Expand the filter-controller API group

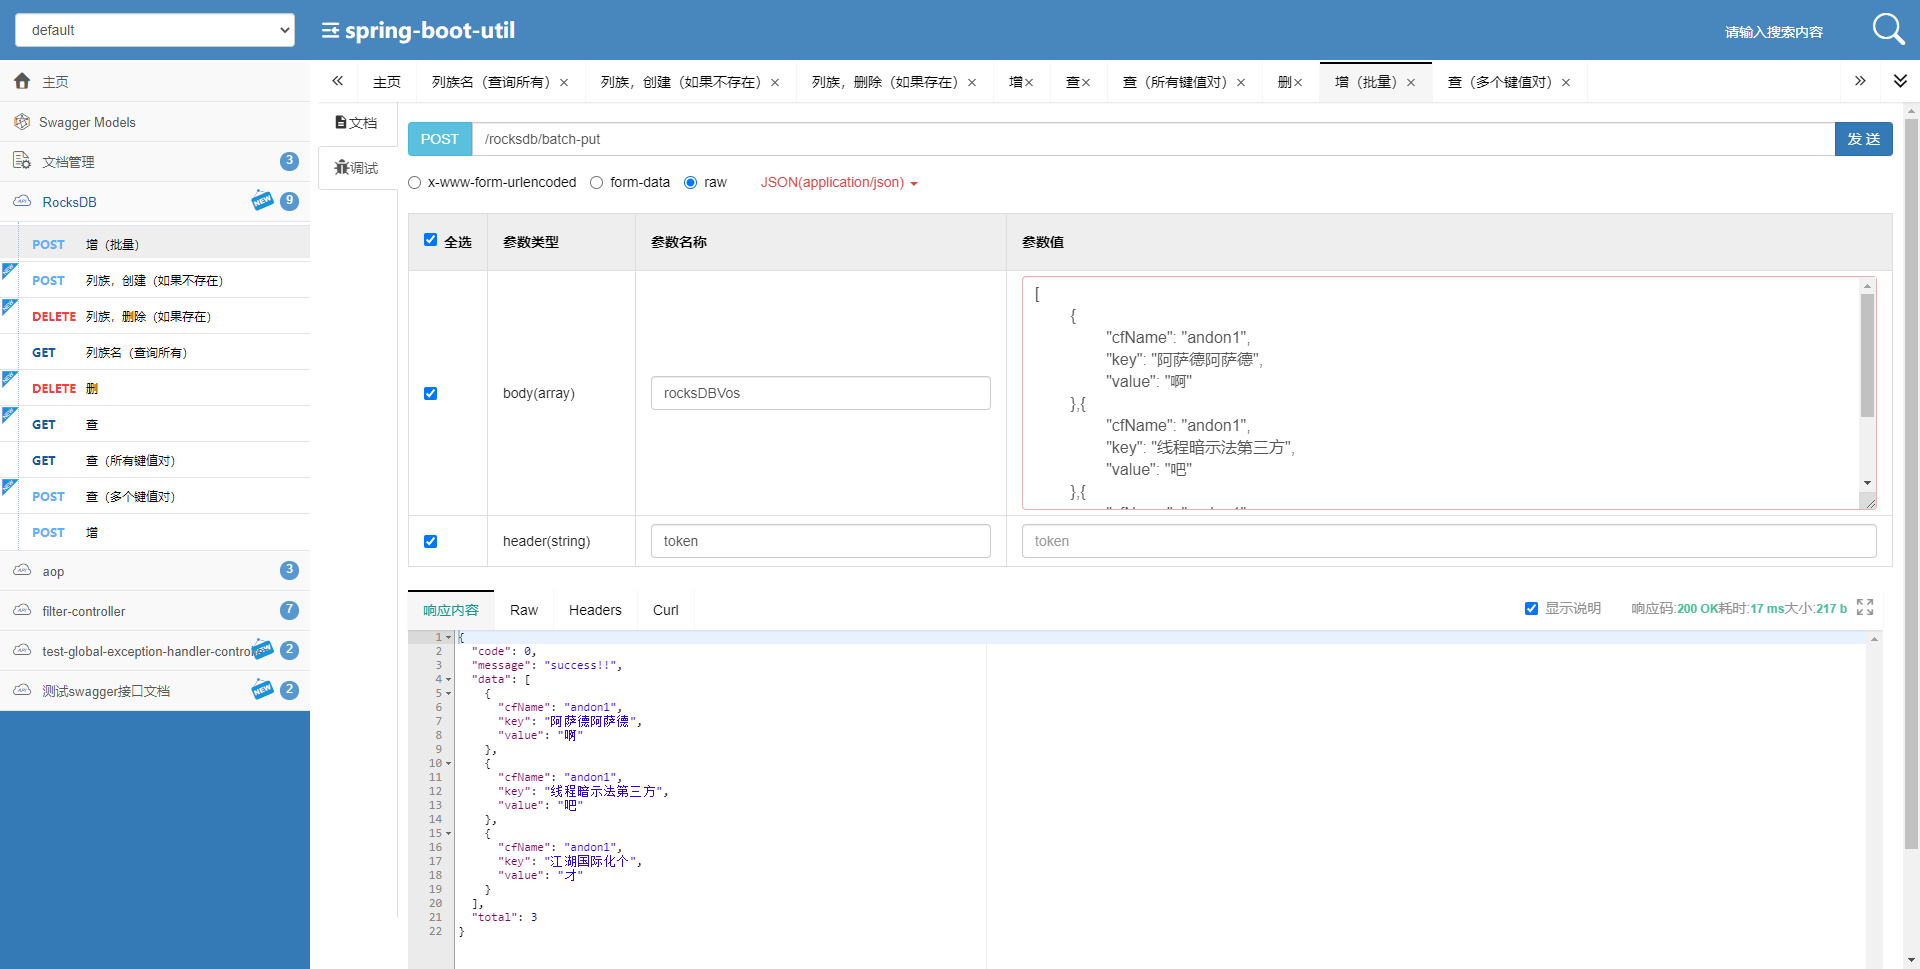[155, 610]
